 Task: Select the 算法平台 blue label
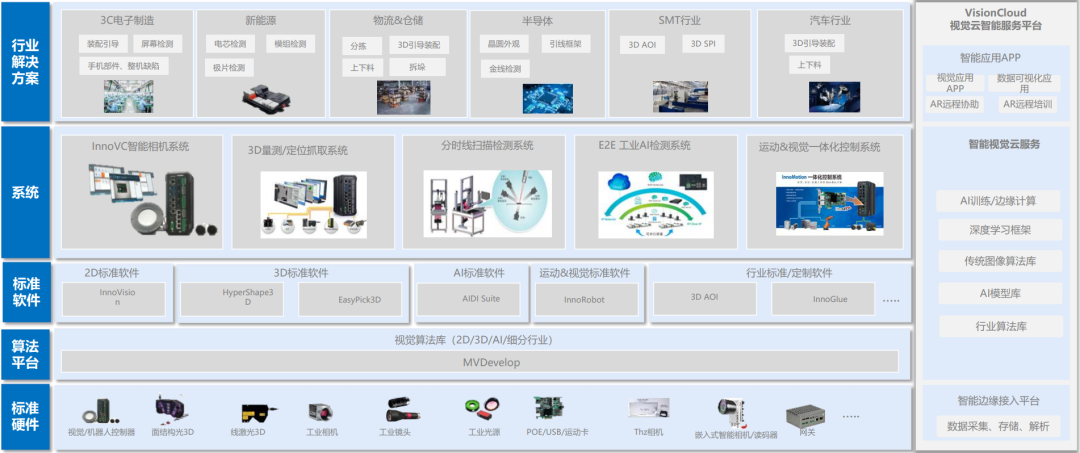tap(25, 354)
